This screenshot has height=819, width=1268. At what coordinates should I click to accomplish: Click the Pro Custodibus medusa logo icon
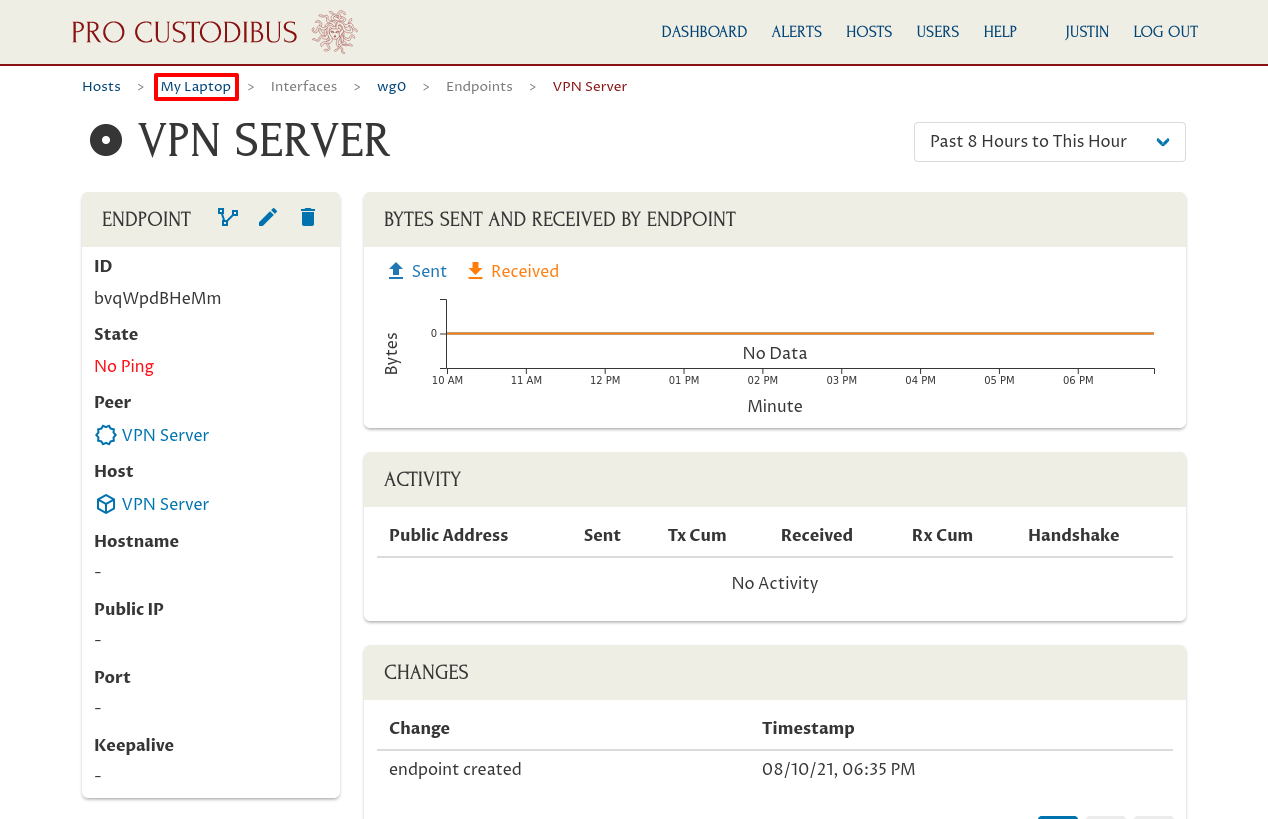[335, 32]
